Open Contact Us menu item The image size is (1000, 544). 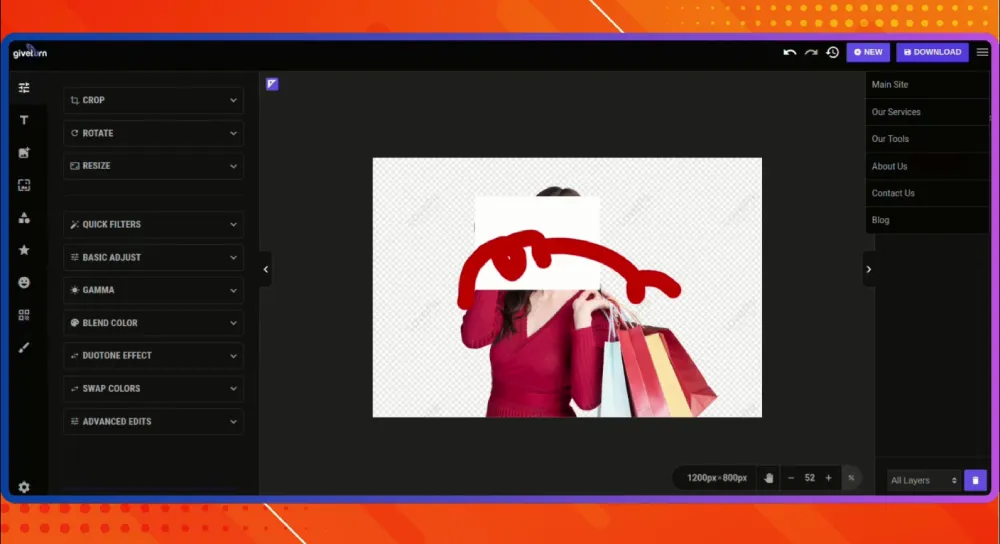pyautogui.click(x=927, y=193)
